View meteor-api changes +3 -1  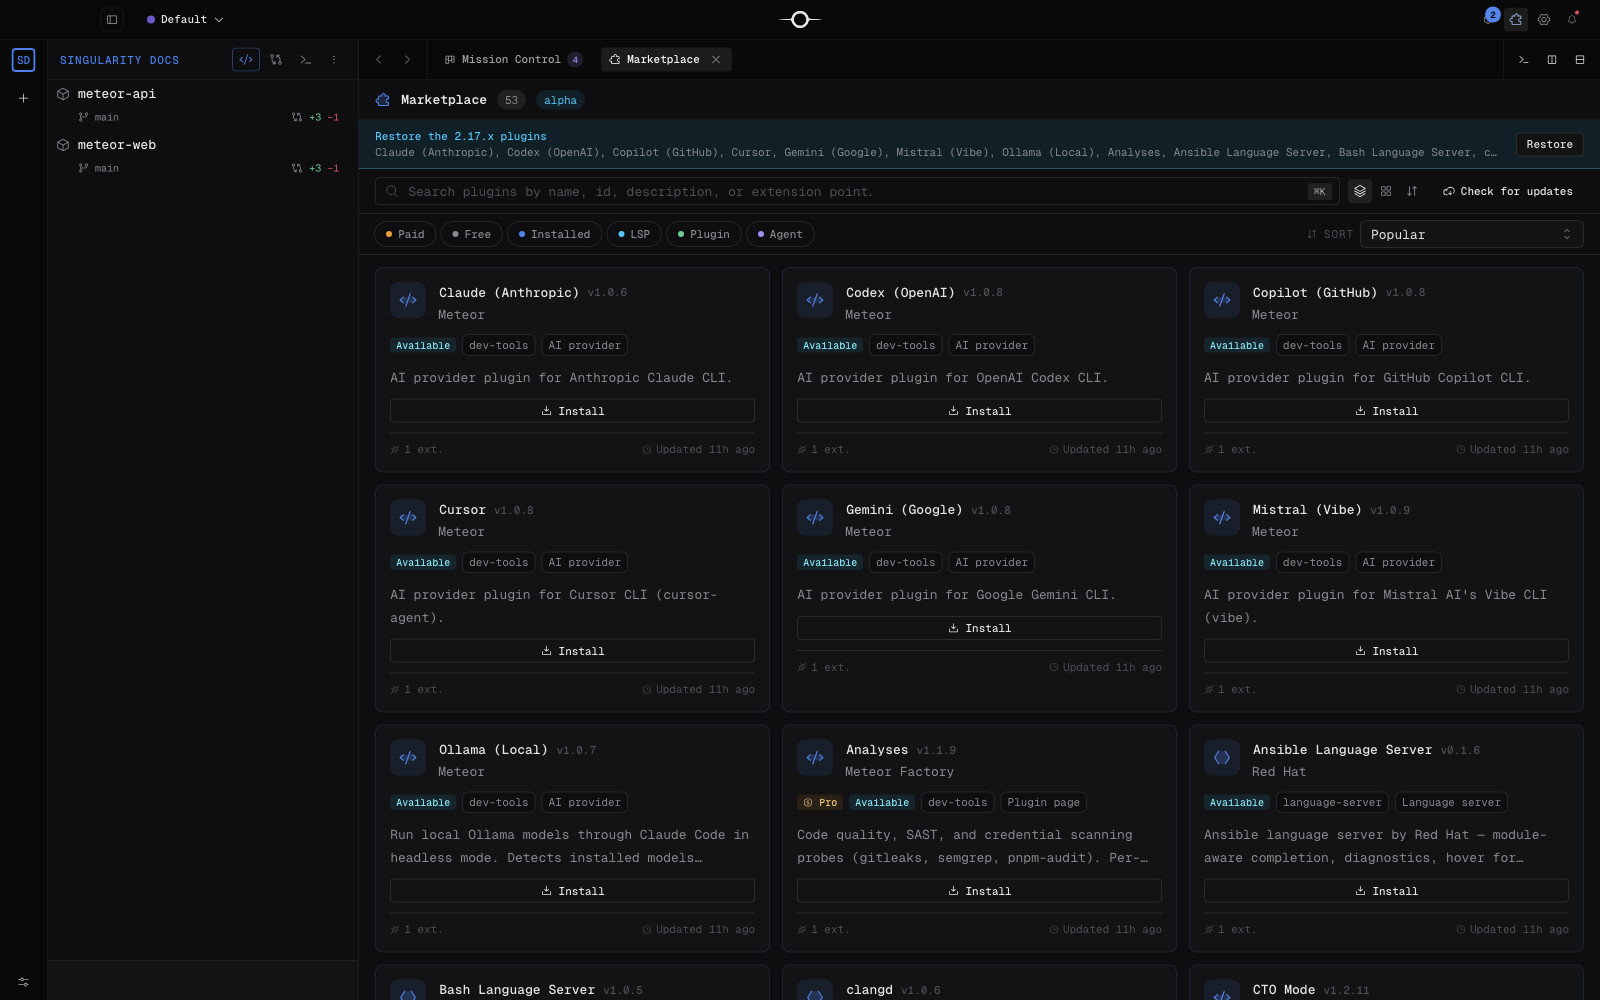click(316, 117)
